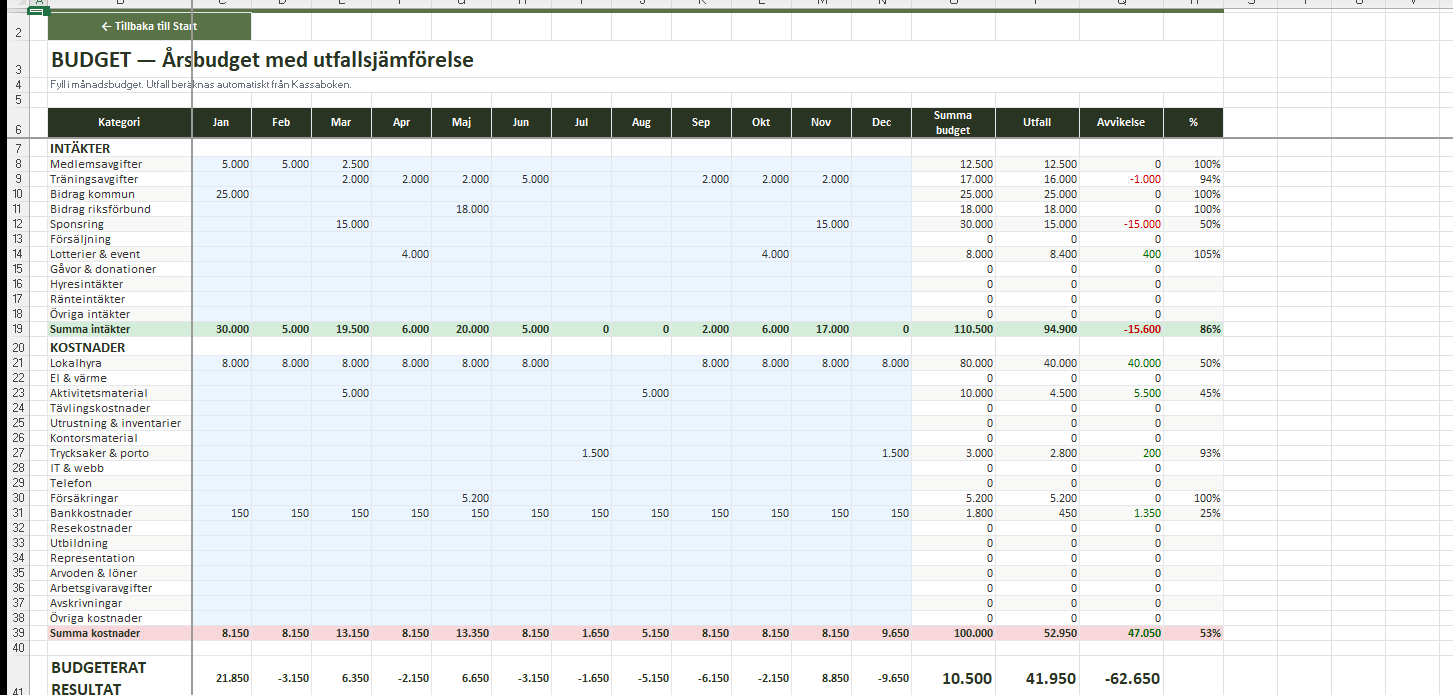Click the Lokalhyra December value 8.000

click(x=881, y=364)
